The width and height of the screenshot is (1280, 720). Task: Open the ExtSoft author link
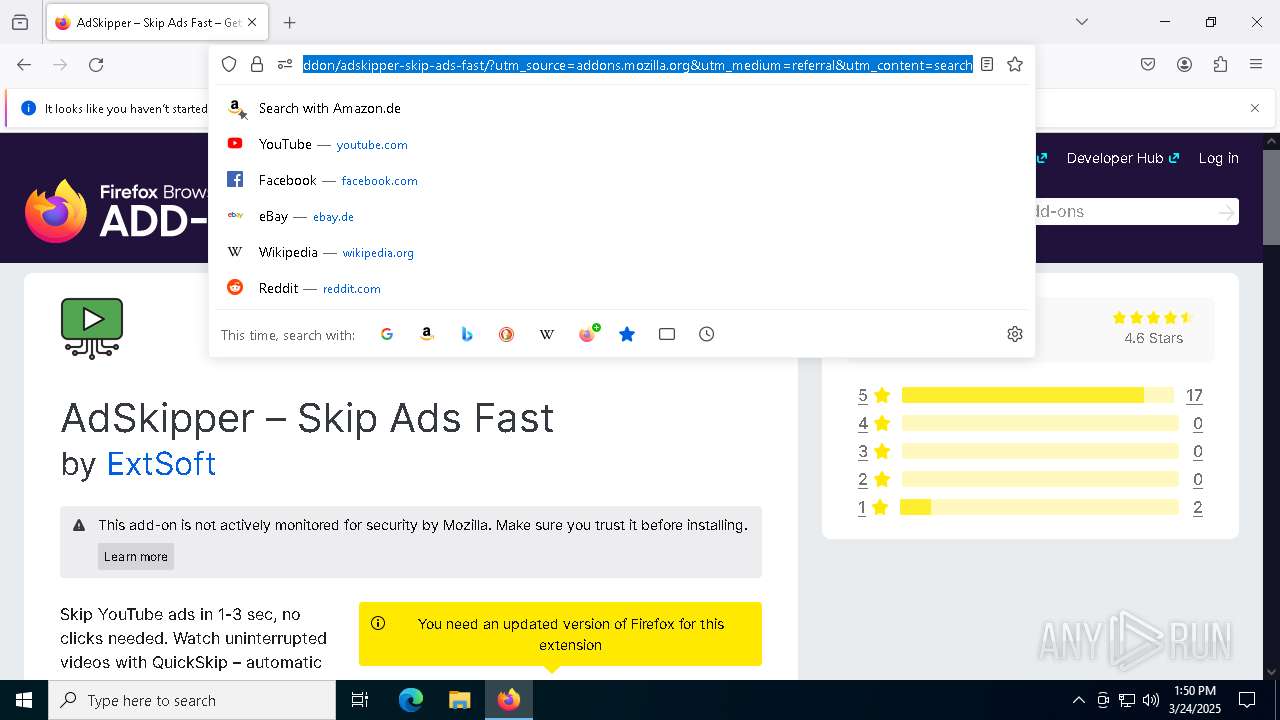(x=161, y=464)
